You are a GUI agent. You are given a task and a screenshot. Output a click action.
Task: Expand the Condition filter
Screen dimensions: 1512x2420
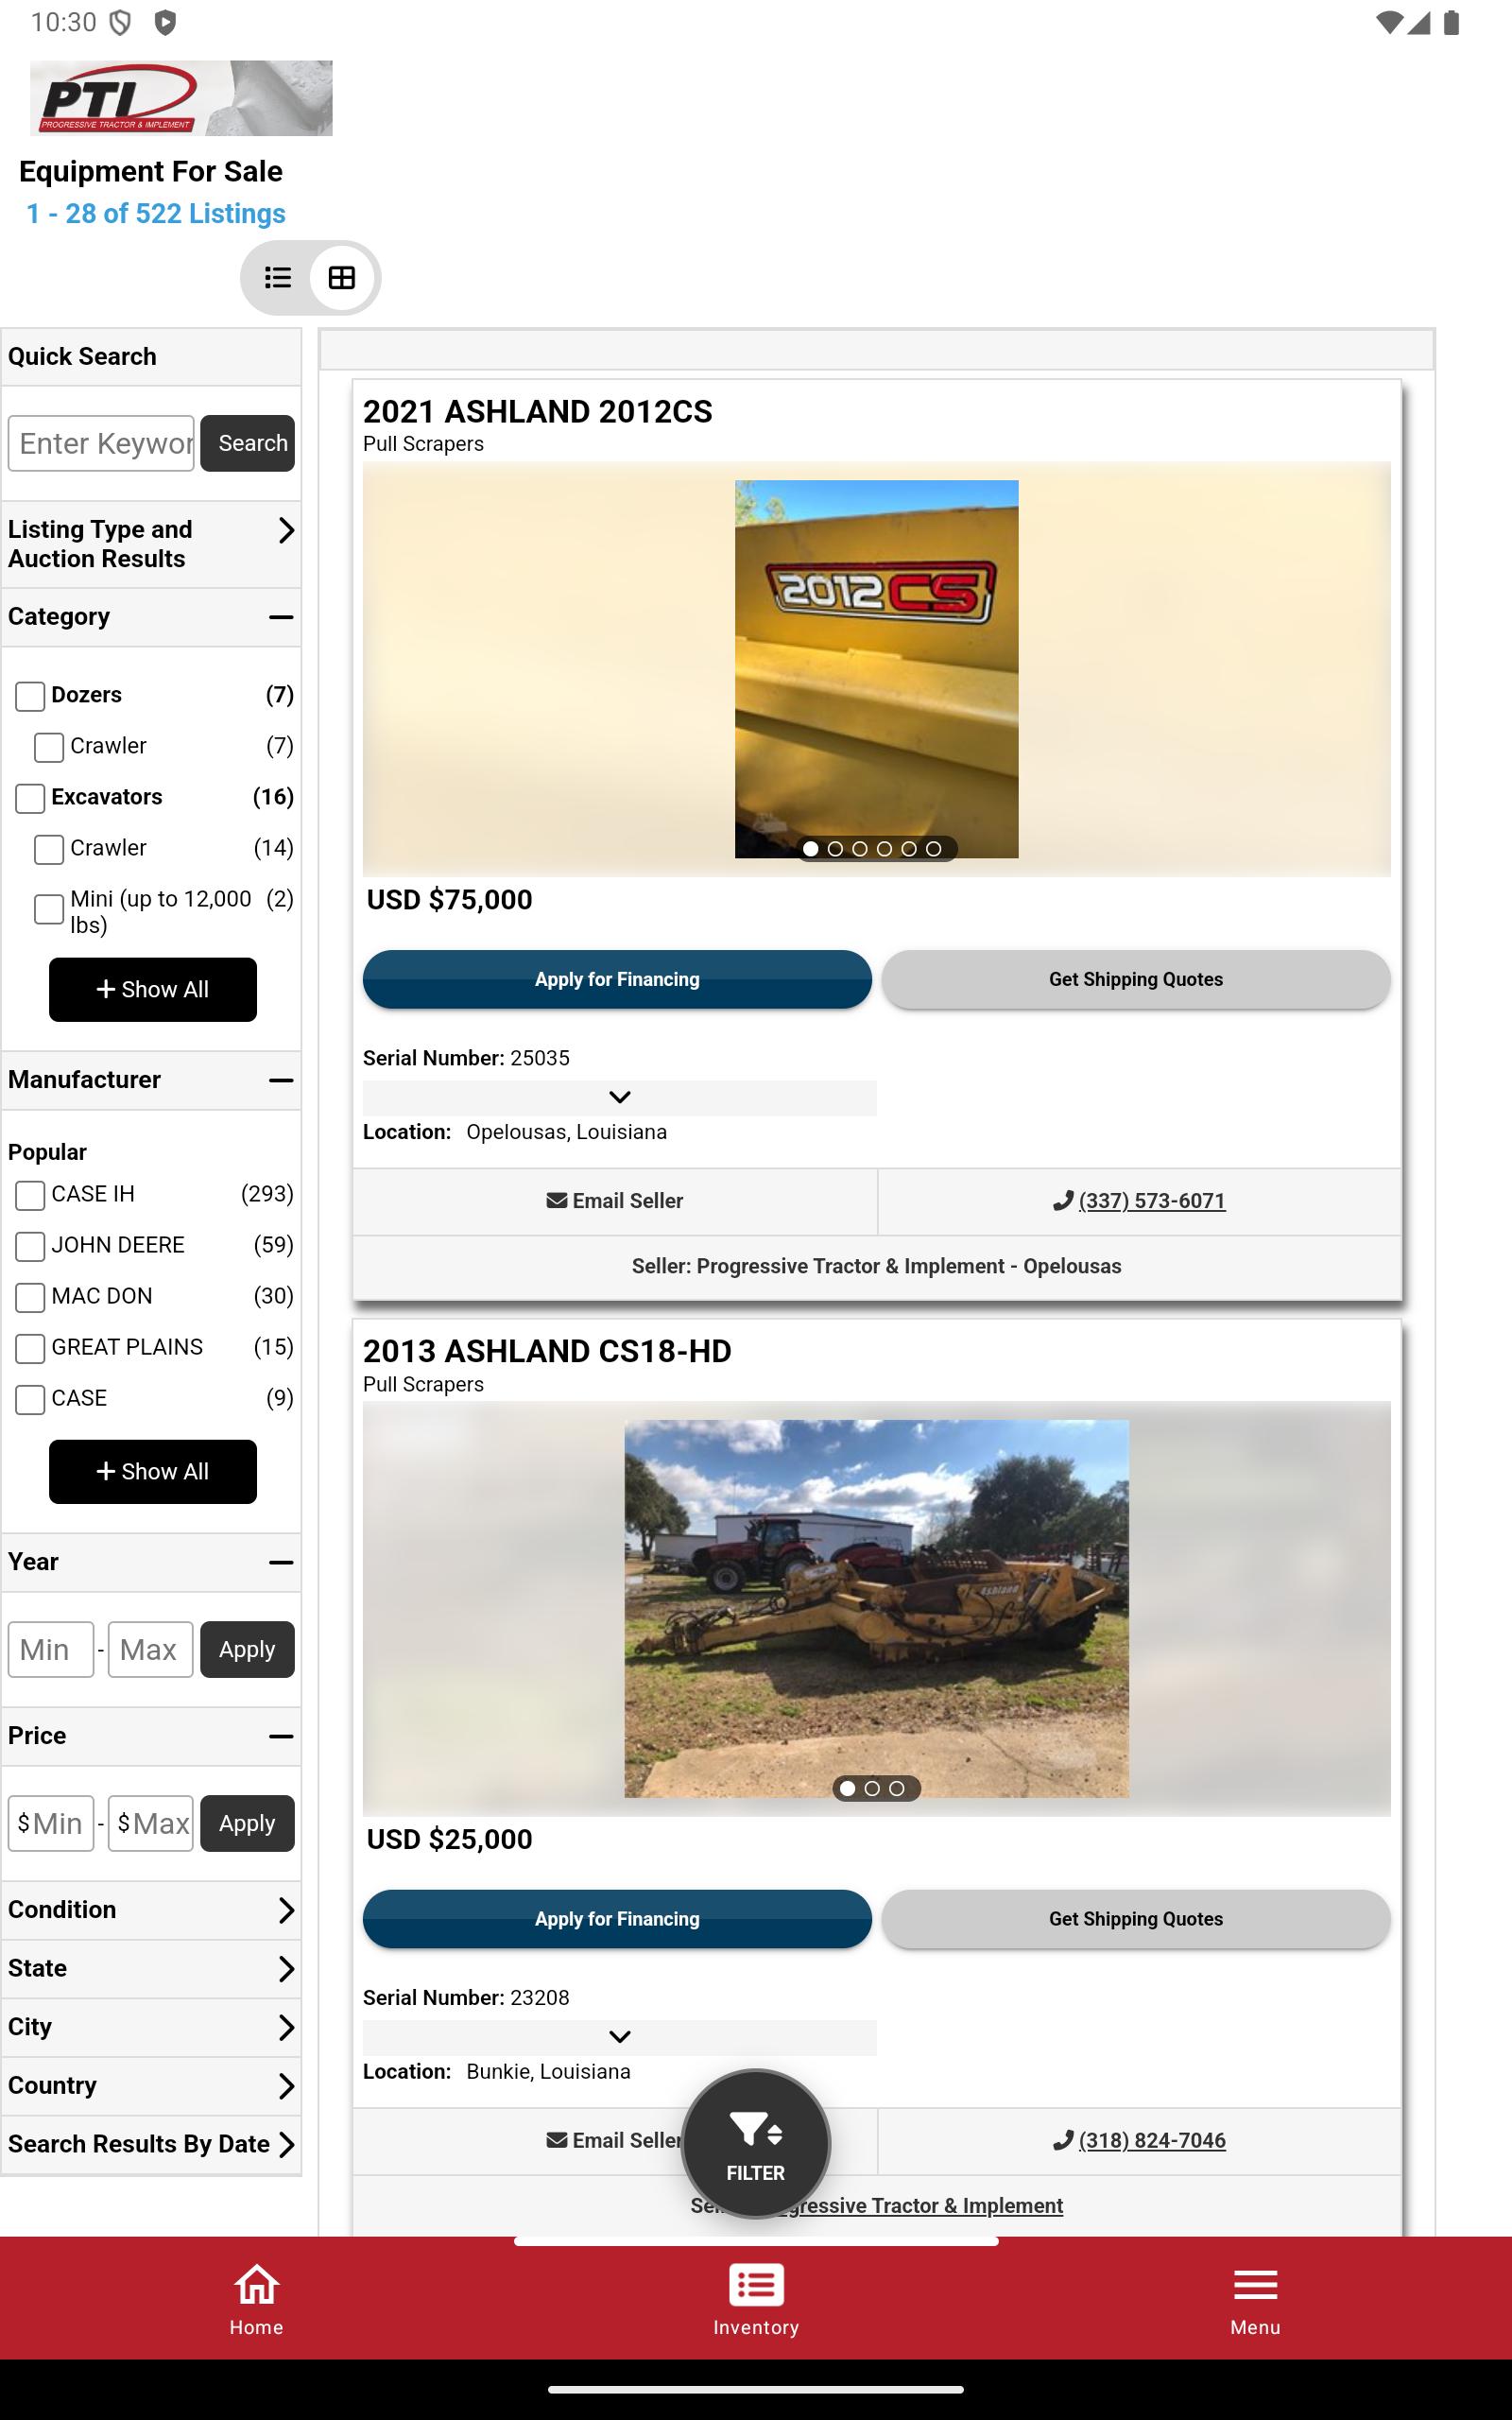(x=151, y=1910)
